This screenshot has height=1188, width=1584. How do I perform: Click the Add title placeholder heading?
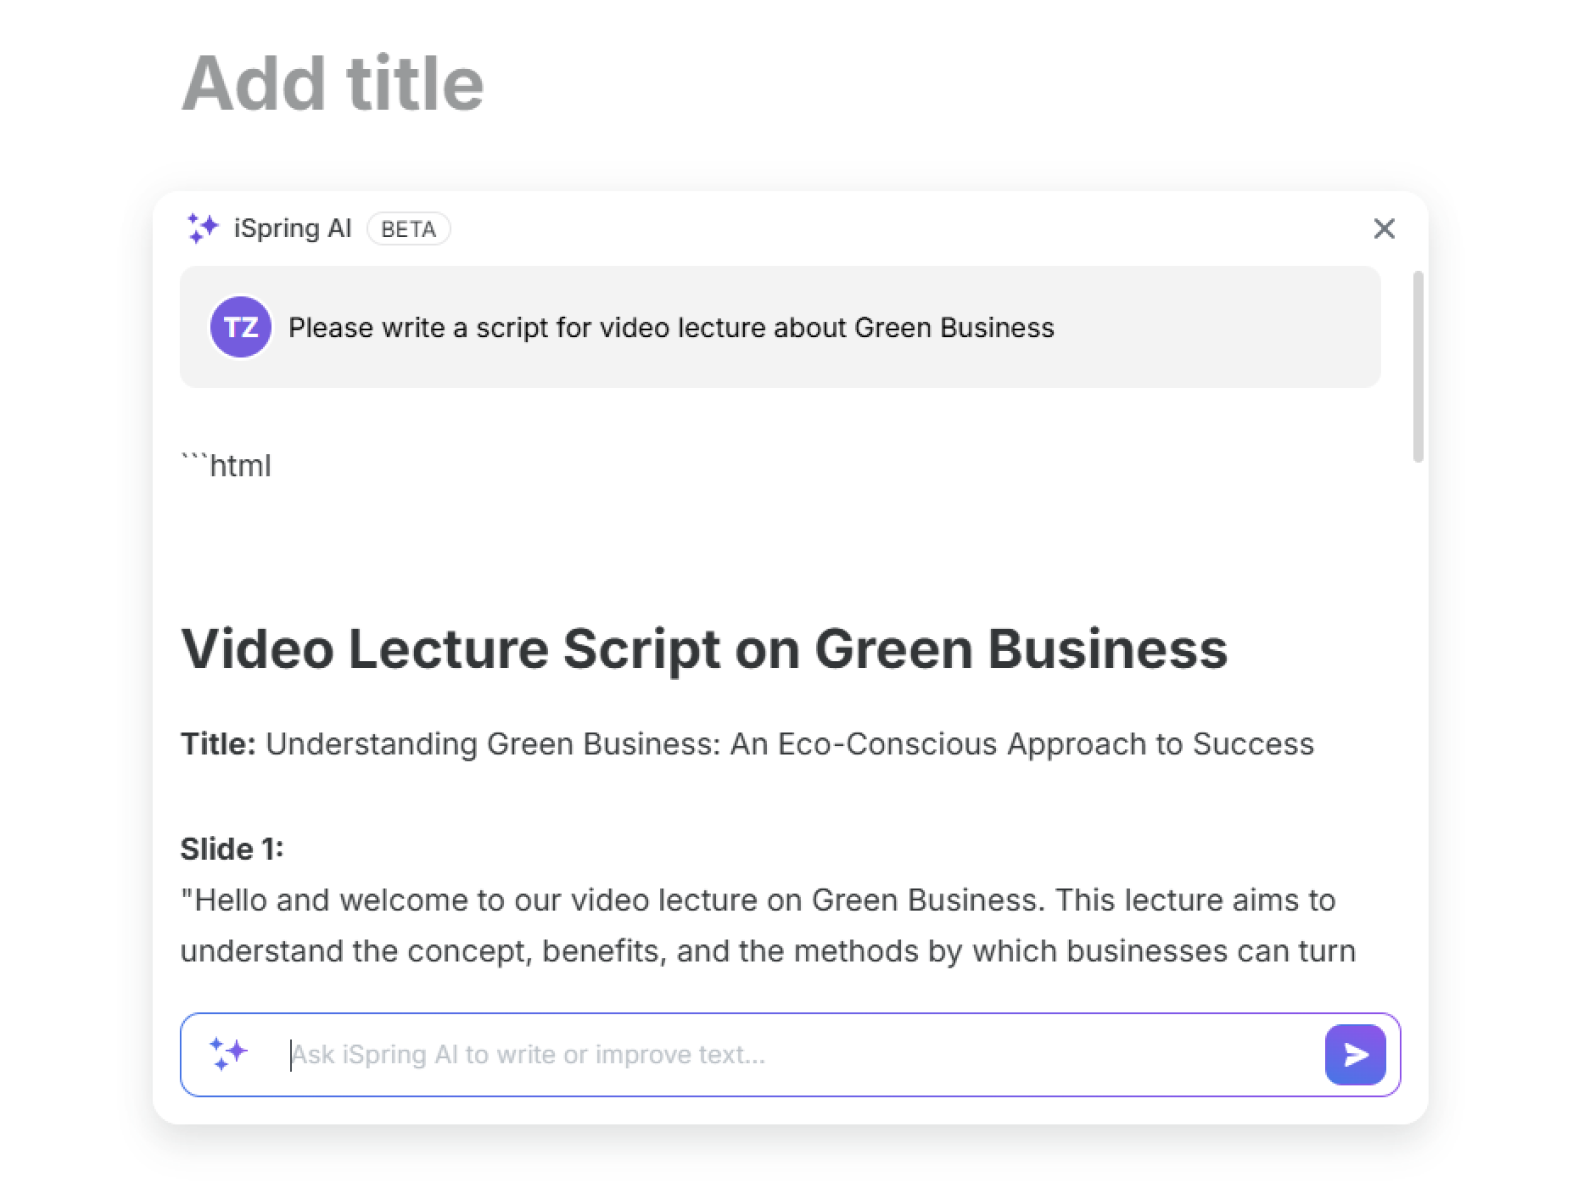333,83
